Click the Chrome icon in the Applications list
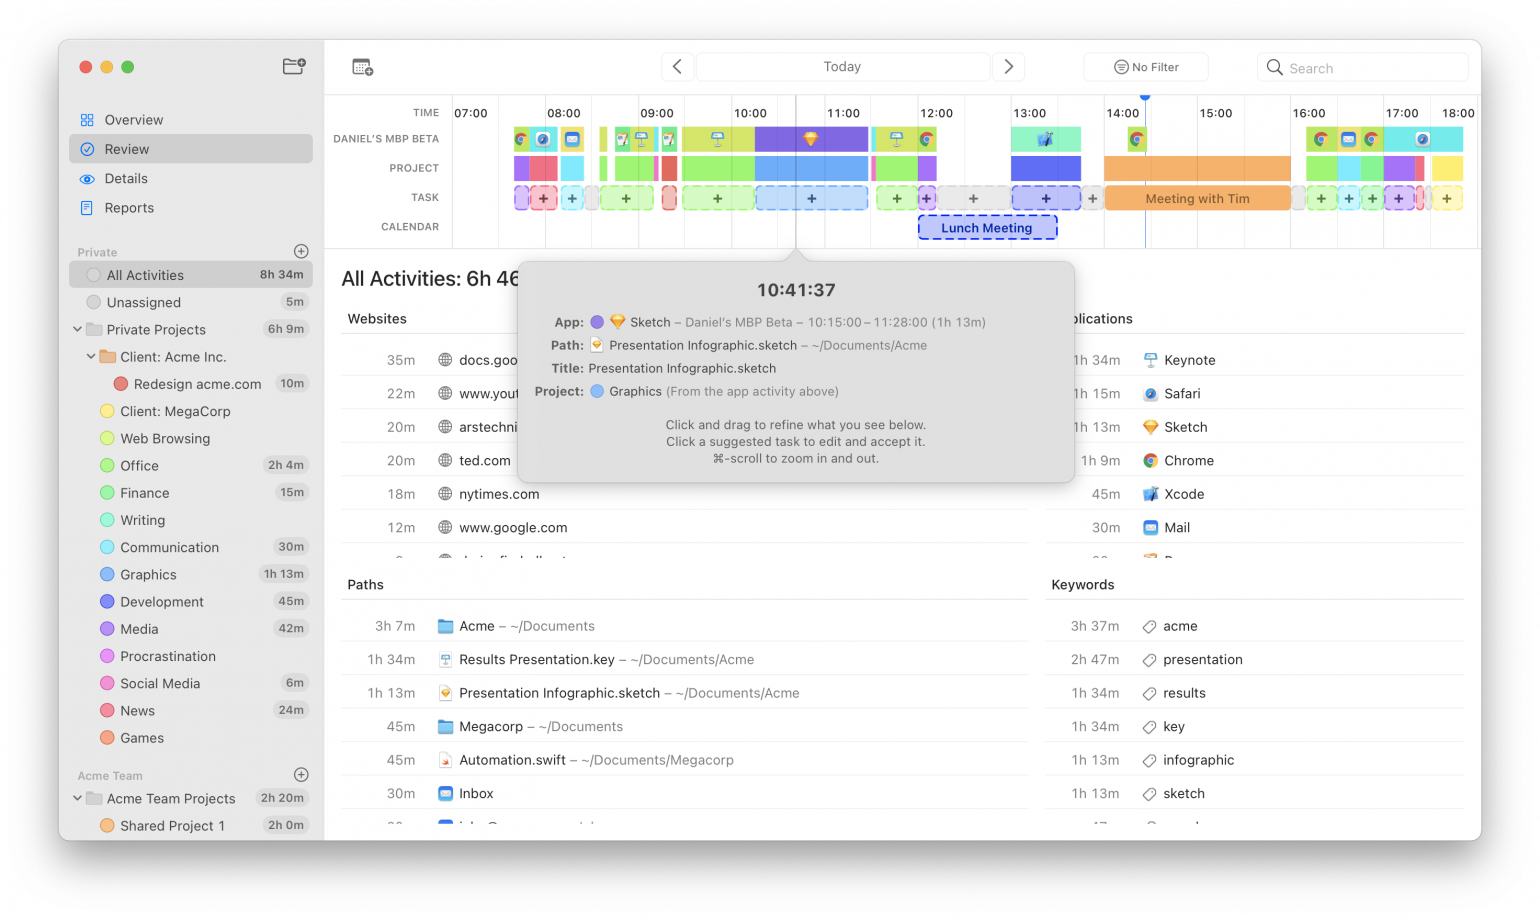The image size is (1540, 918). pyautogui.click(x=1152, y=460)
